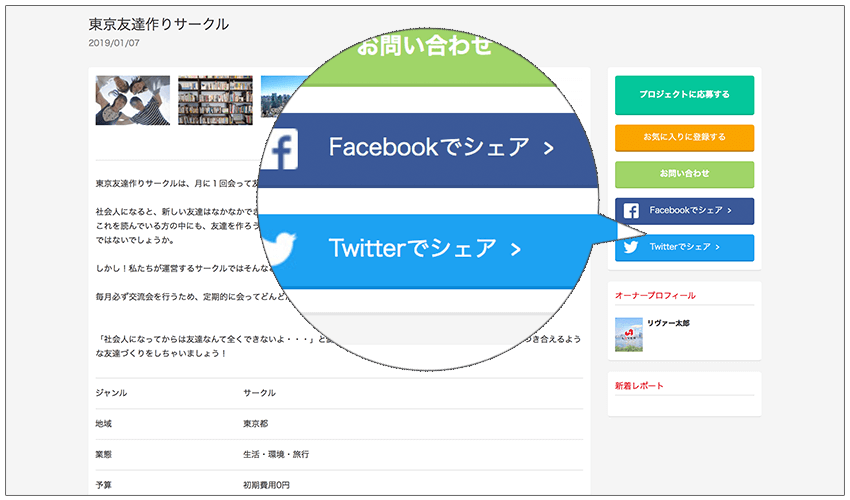Click the Facebook logo icon in sidebar
The height and width of the screenshot is (500, 850).
tap(631, 210)
